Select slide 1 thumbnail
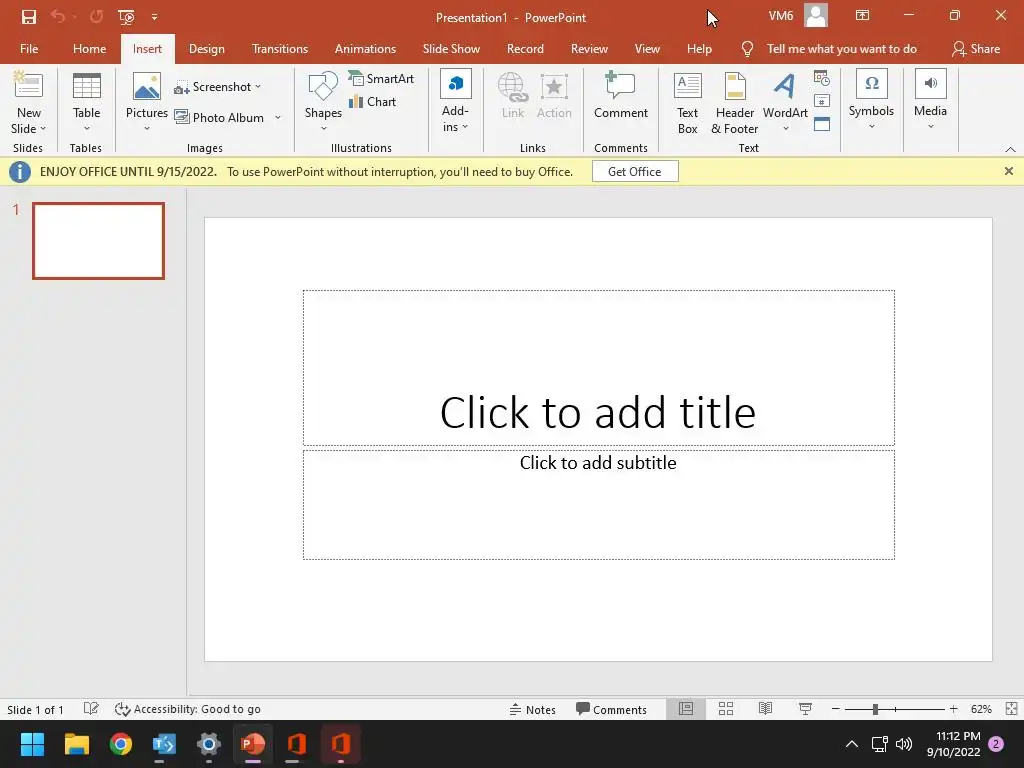Viewport: 1024px width, 768px height. point(99,241)
